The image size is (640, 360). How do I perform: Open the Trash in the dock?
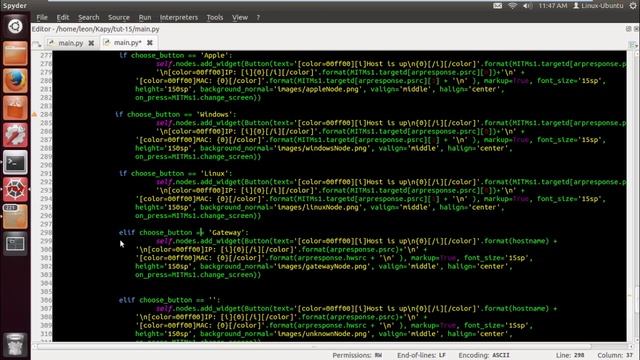15,344
